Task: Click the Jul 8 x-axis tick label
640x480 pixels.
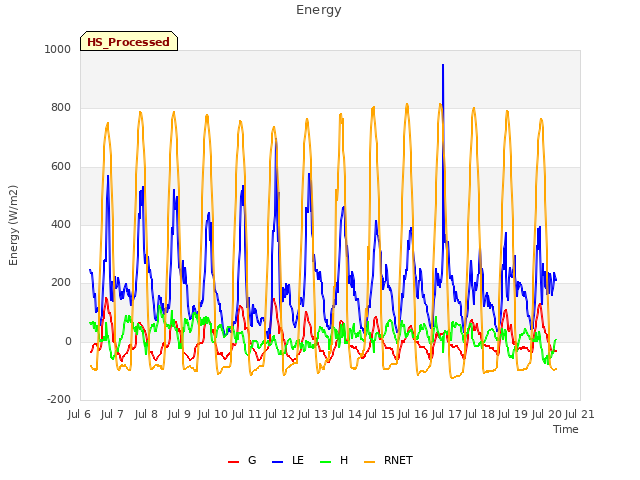Action: [x=146, y=415]
